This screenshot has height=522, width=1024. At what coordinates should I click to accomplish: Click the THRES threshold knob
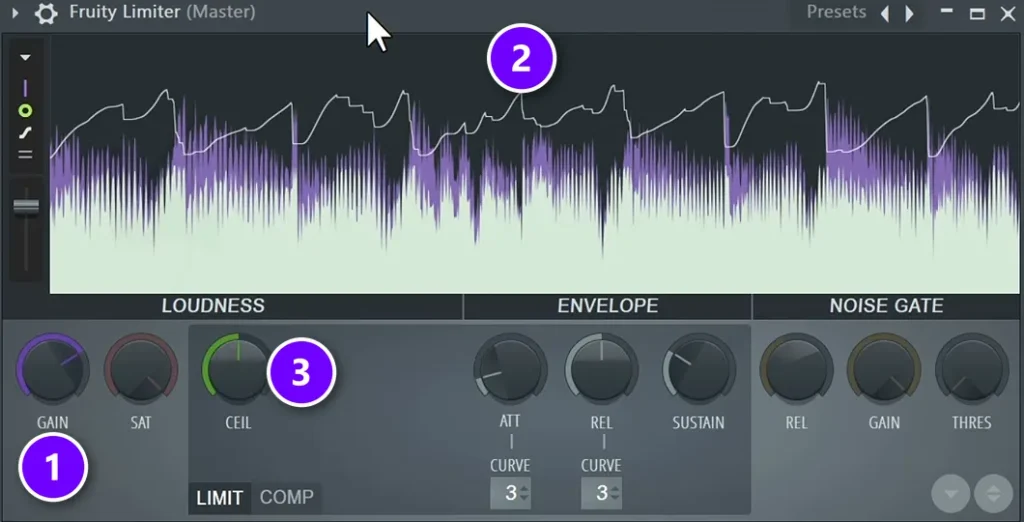[x=972, y=370]
